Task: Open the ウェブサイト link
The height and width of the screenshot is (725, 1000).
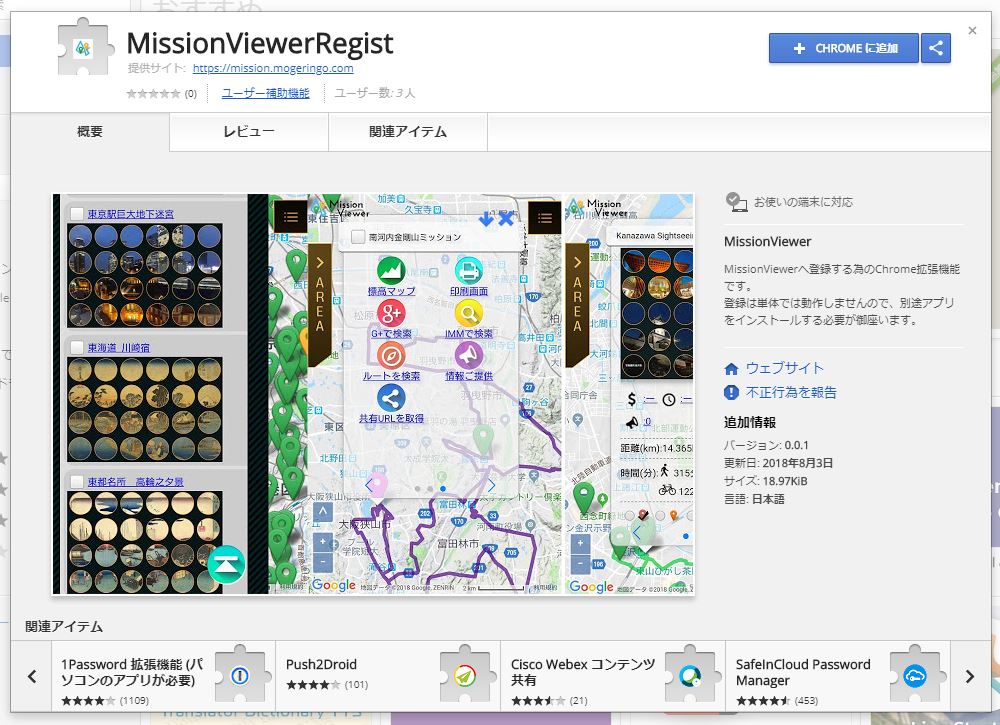Action: 784,368
